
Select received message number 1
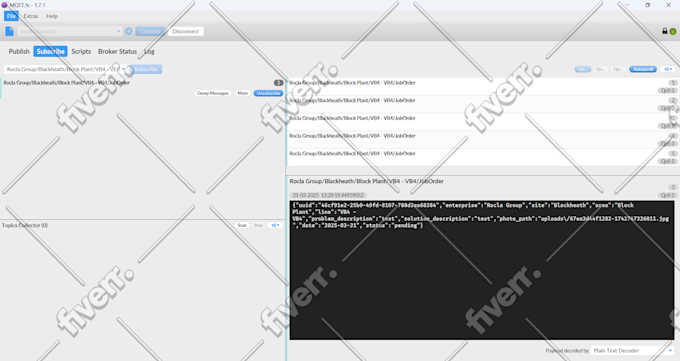click(482, 87)
